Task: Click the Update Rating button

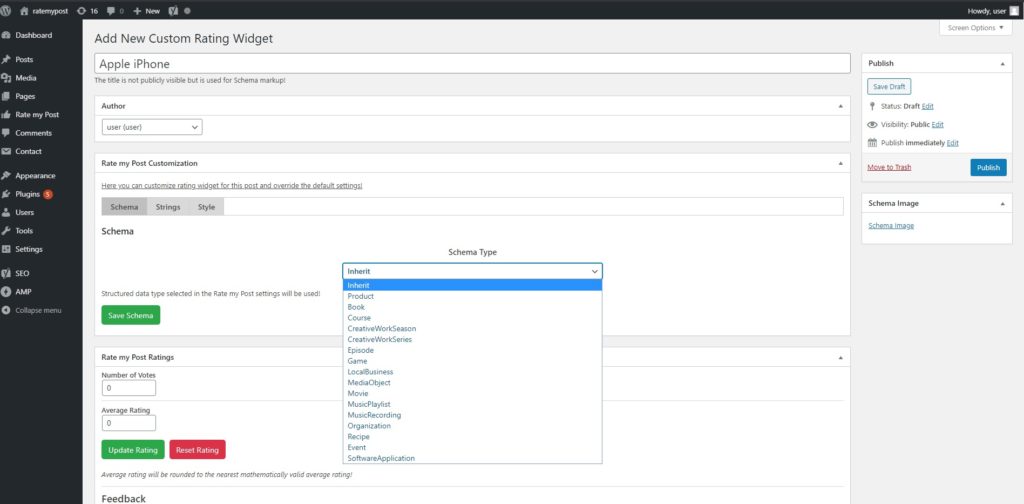Action: (x=133, y=450)
